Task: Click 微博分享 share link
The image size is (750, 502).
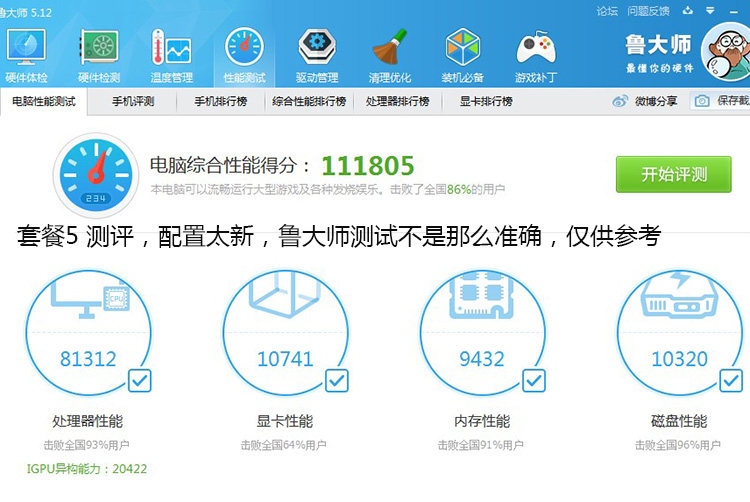Action: pyautogui.click(x=656, y=101)
